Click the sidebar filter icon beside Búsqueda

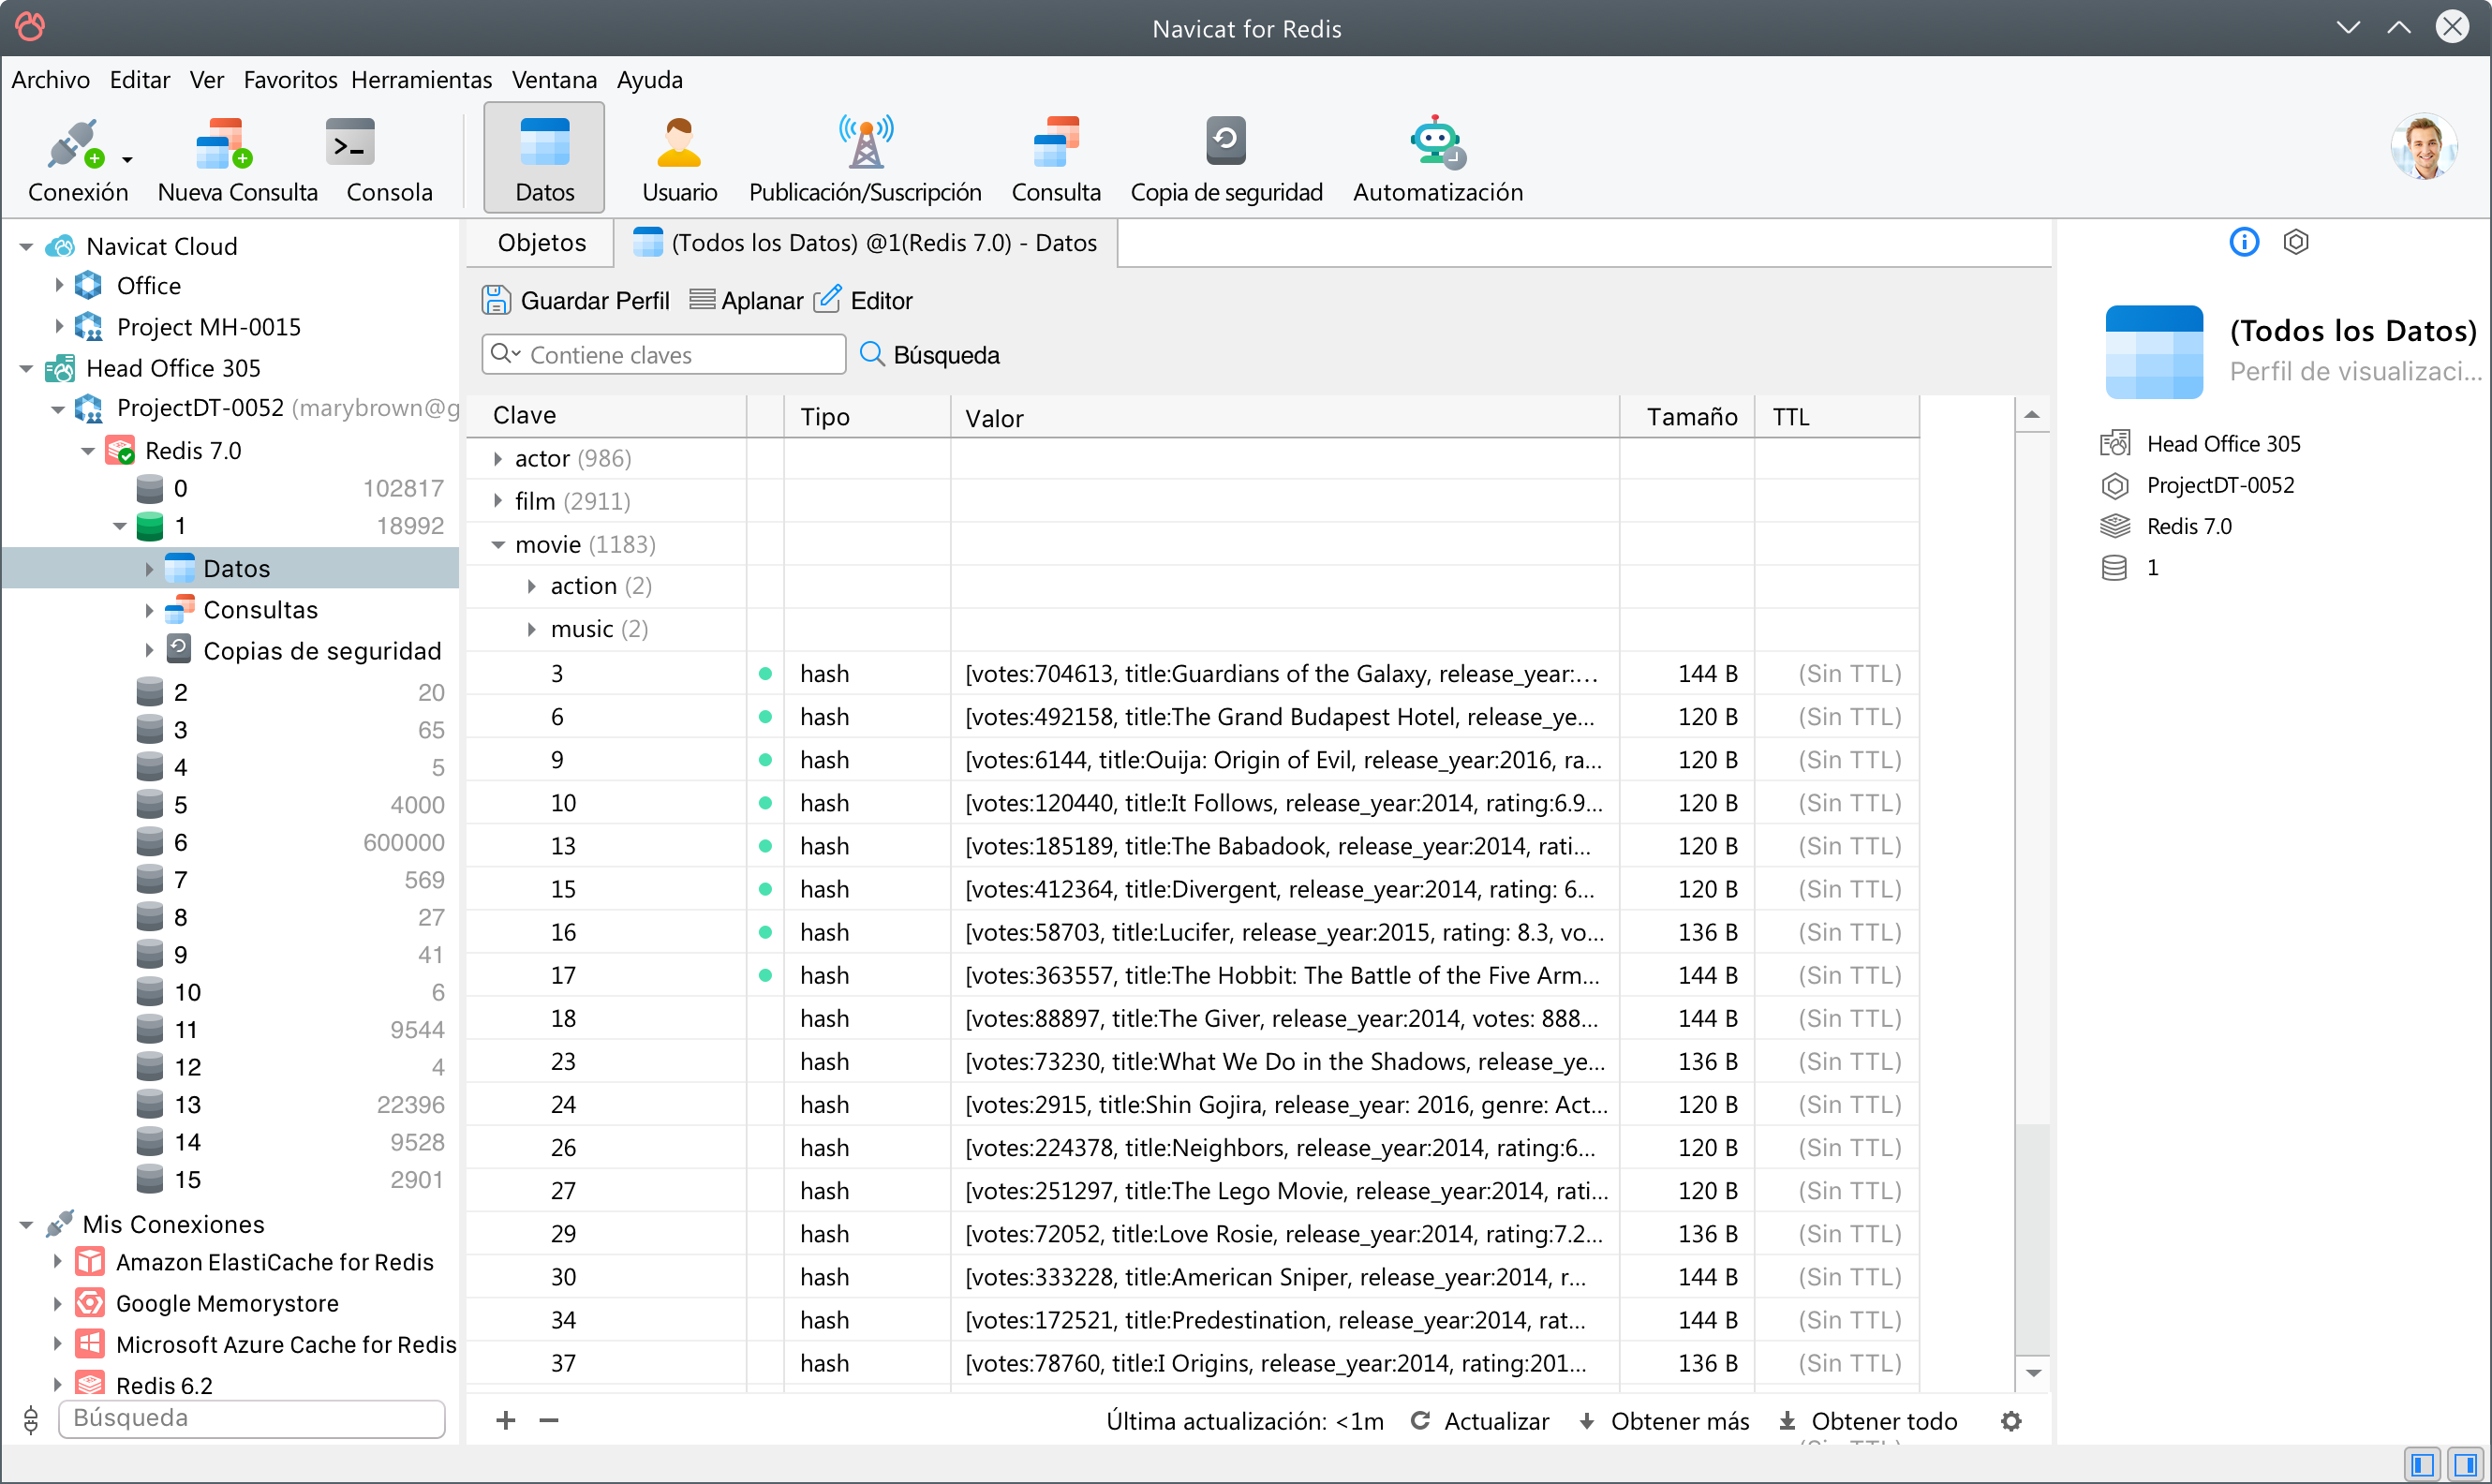pyautogui.click(x=31, y=1419)
